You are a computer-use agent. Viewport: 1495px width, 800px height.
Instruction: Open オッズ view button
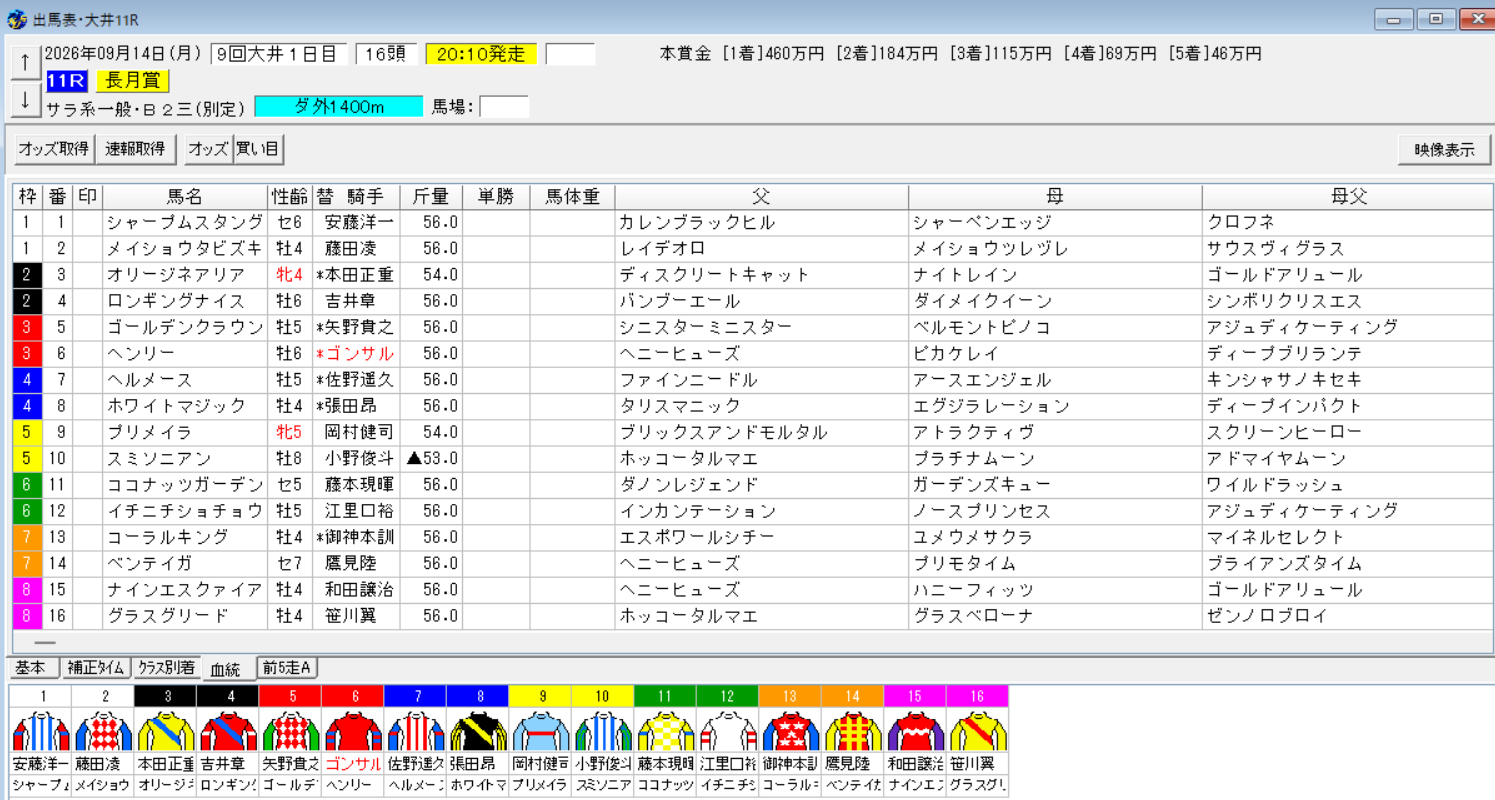click(x=209, y=149)
